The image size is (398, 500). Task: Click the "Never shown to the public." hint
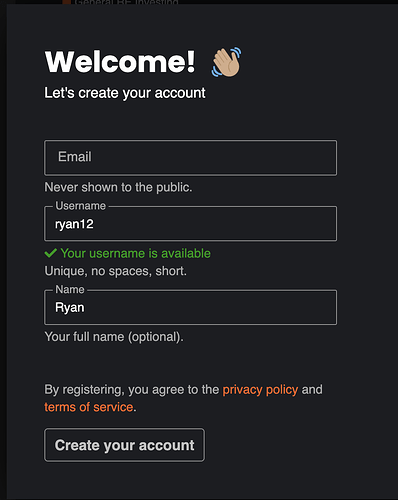coord(118,187)
